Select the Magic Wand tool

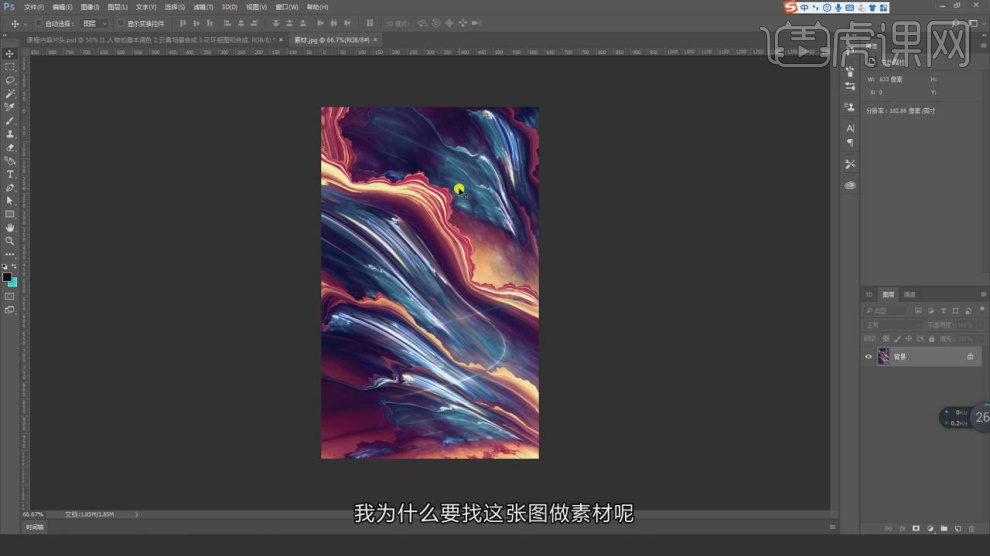pos(9,93)
